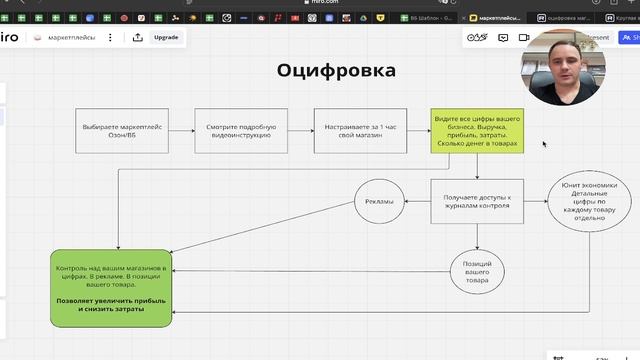Screen dimensions: 640x360
Task: Select the Настраиваете за 1 час box
Action: click(360, 131)
